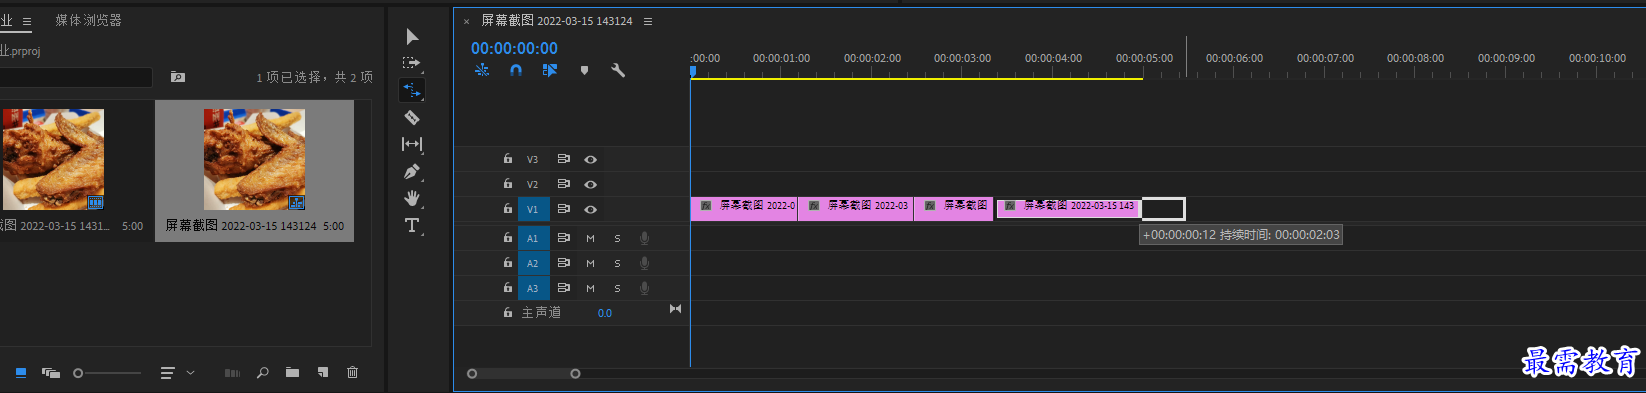Image resolution: width=1646 pixels, height=393 pixels.
Task: Click the Find magnifier in project panel
Action: tap(262, 373)
